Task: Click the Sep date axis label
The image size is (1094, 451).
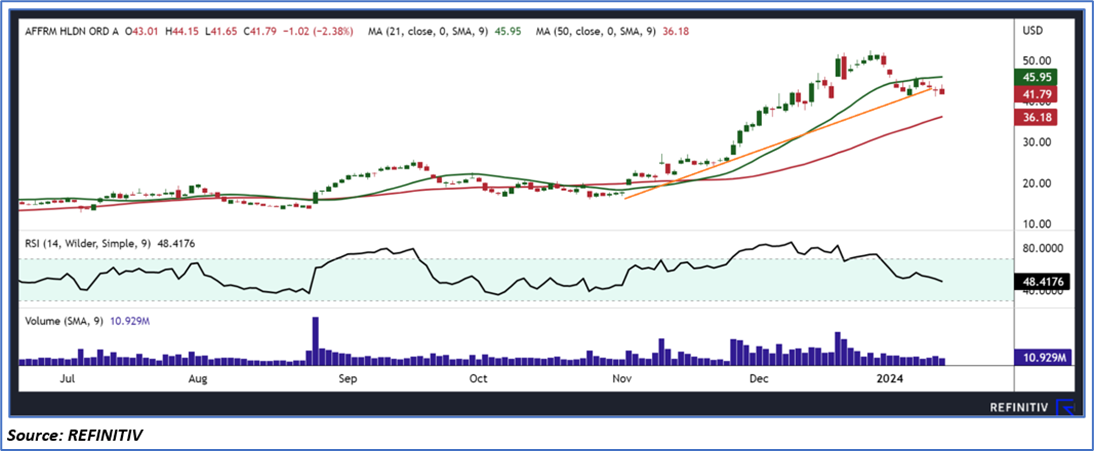Action: 347,379
